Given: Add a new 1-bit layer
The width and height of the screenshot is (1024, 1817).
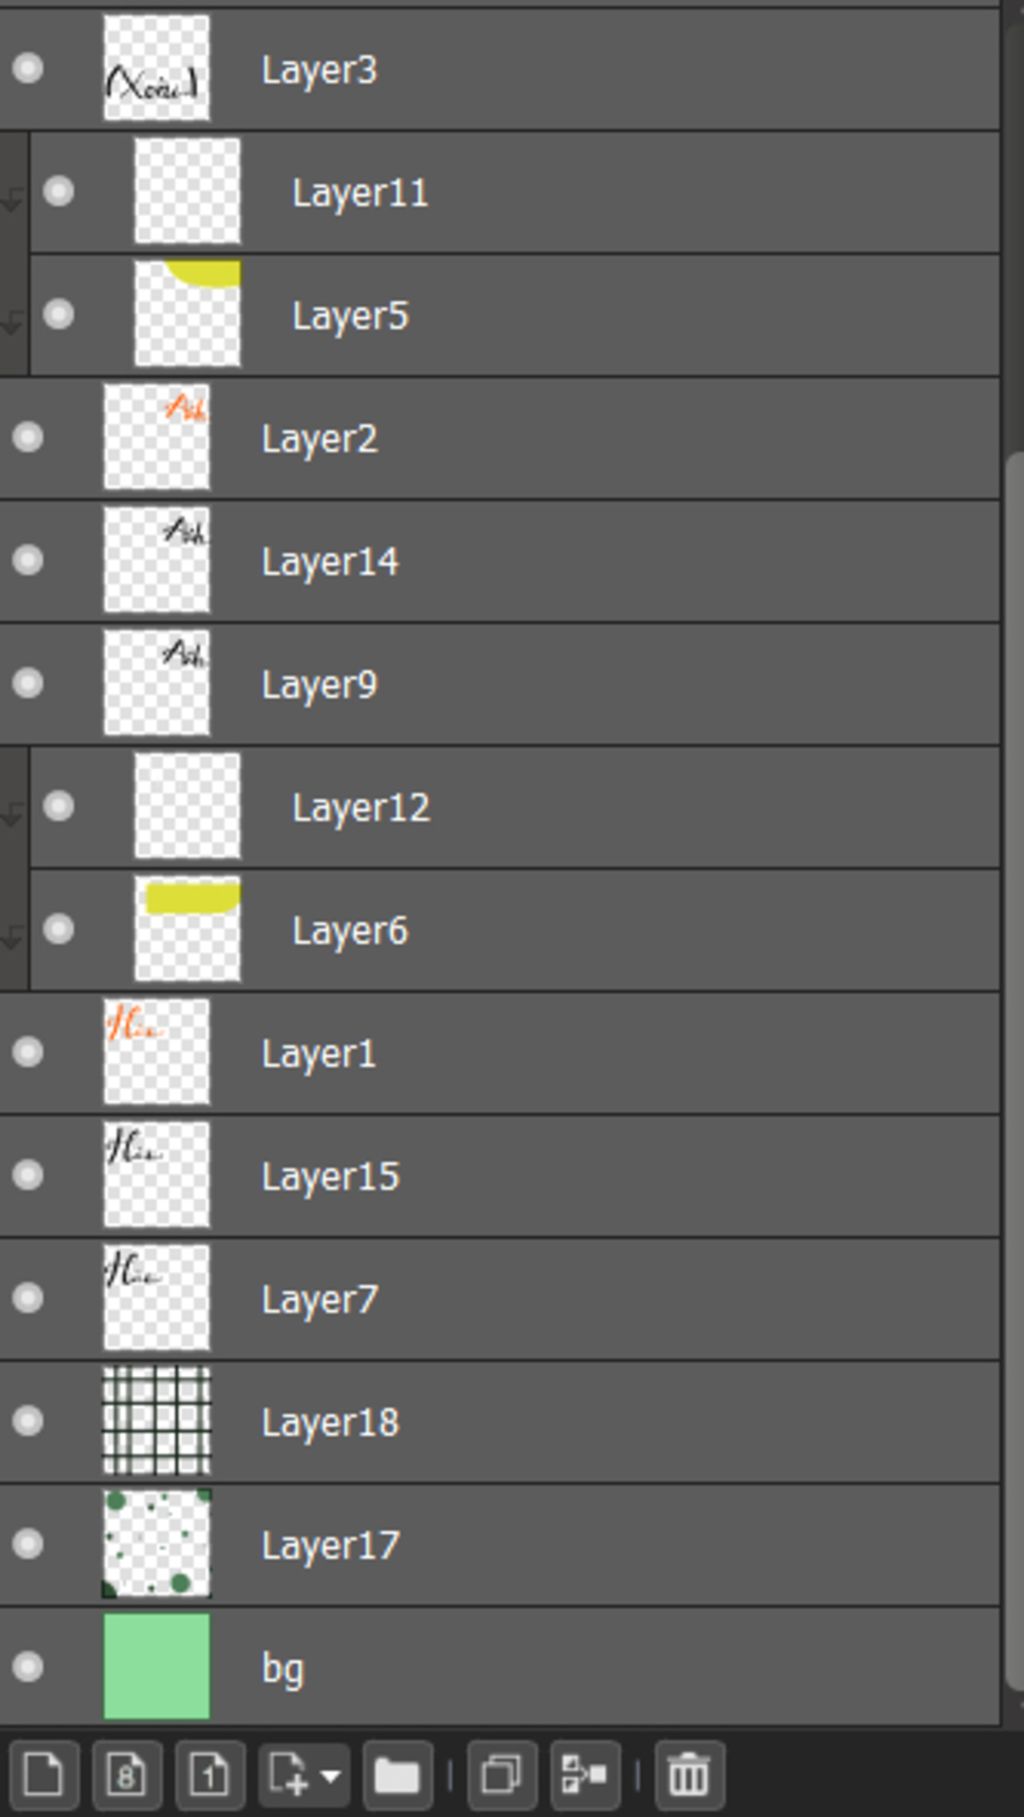Looking at the screenshot, I should click(209, 1775).
